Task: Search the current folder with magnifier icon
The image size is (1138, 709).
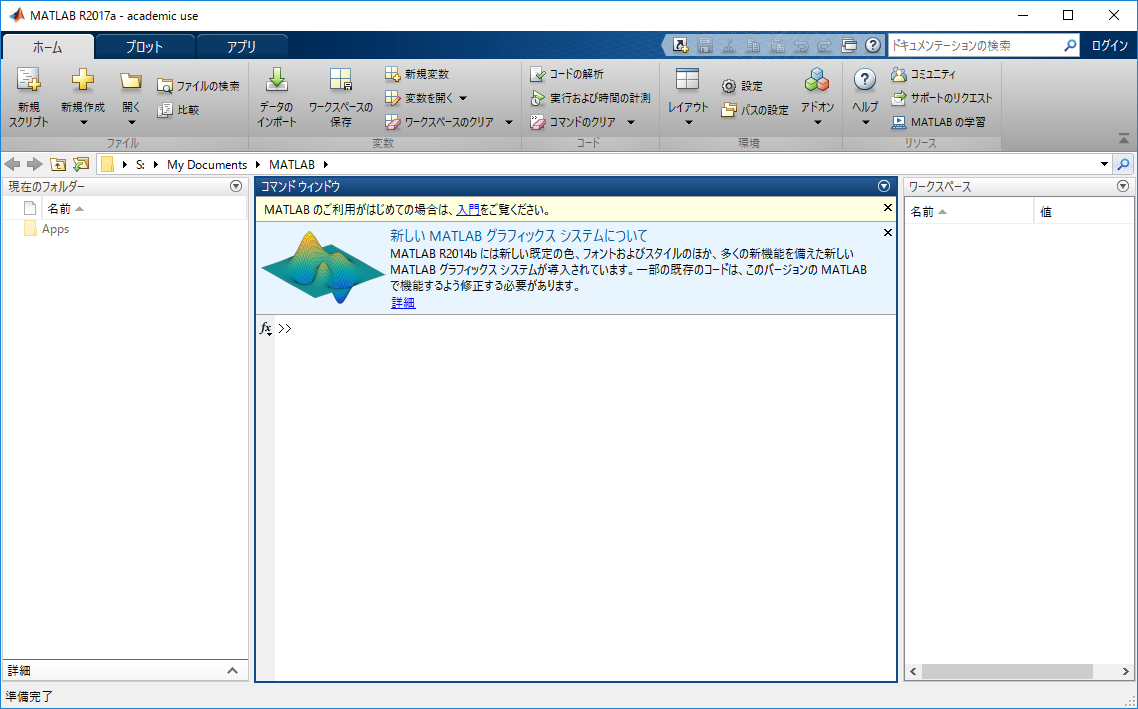Action: 1123,165
